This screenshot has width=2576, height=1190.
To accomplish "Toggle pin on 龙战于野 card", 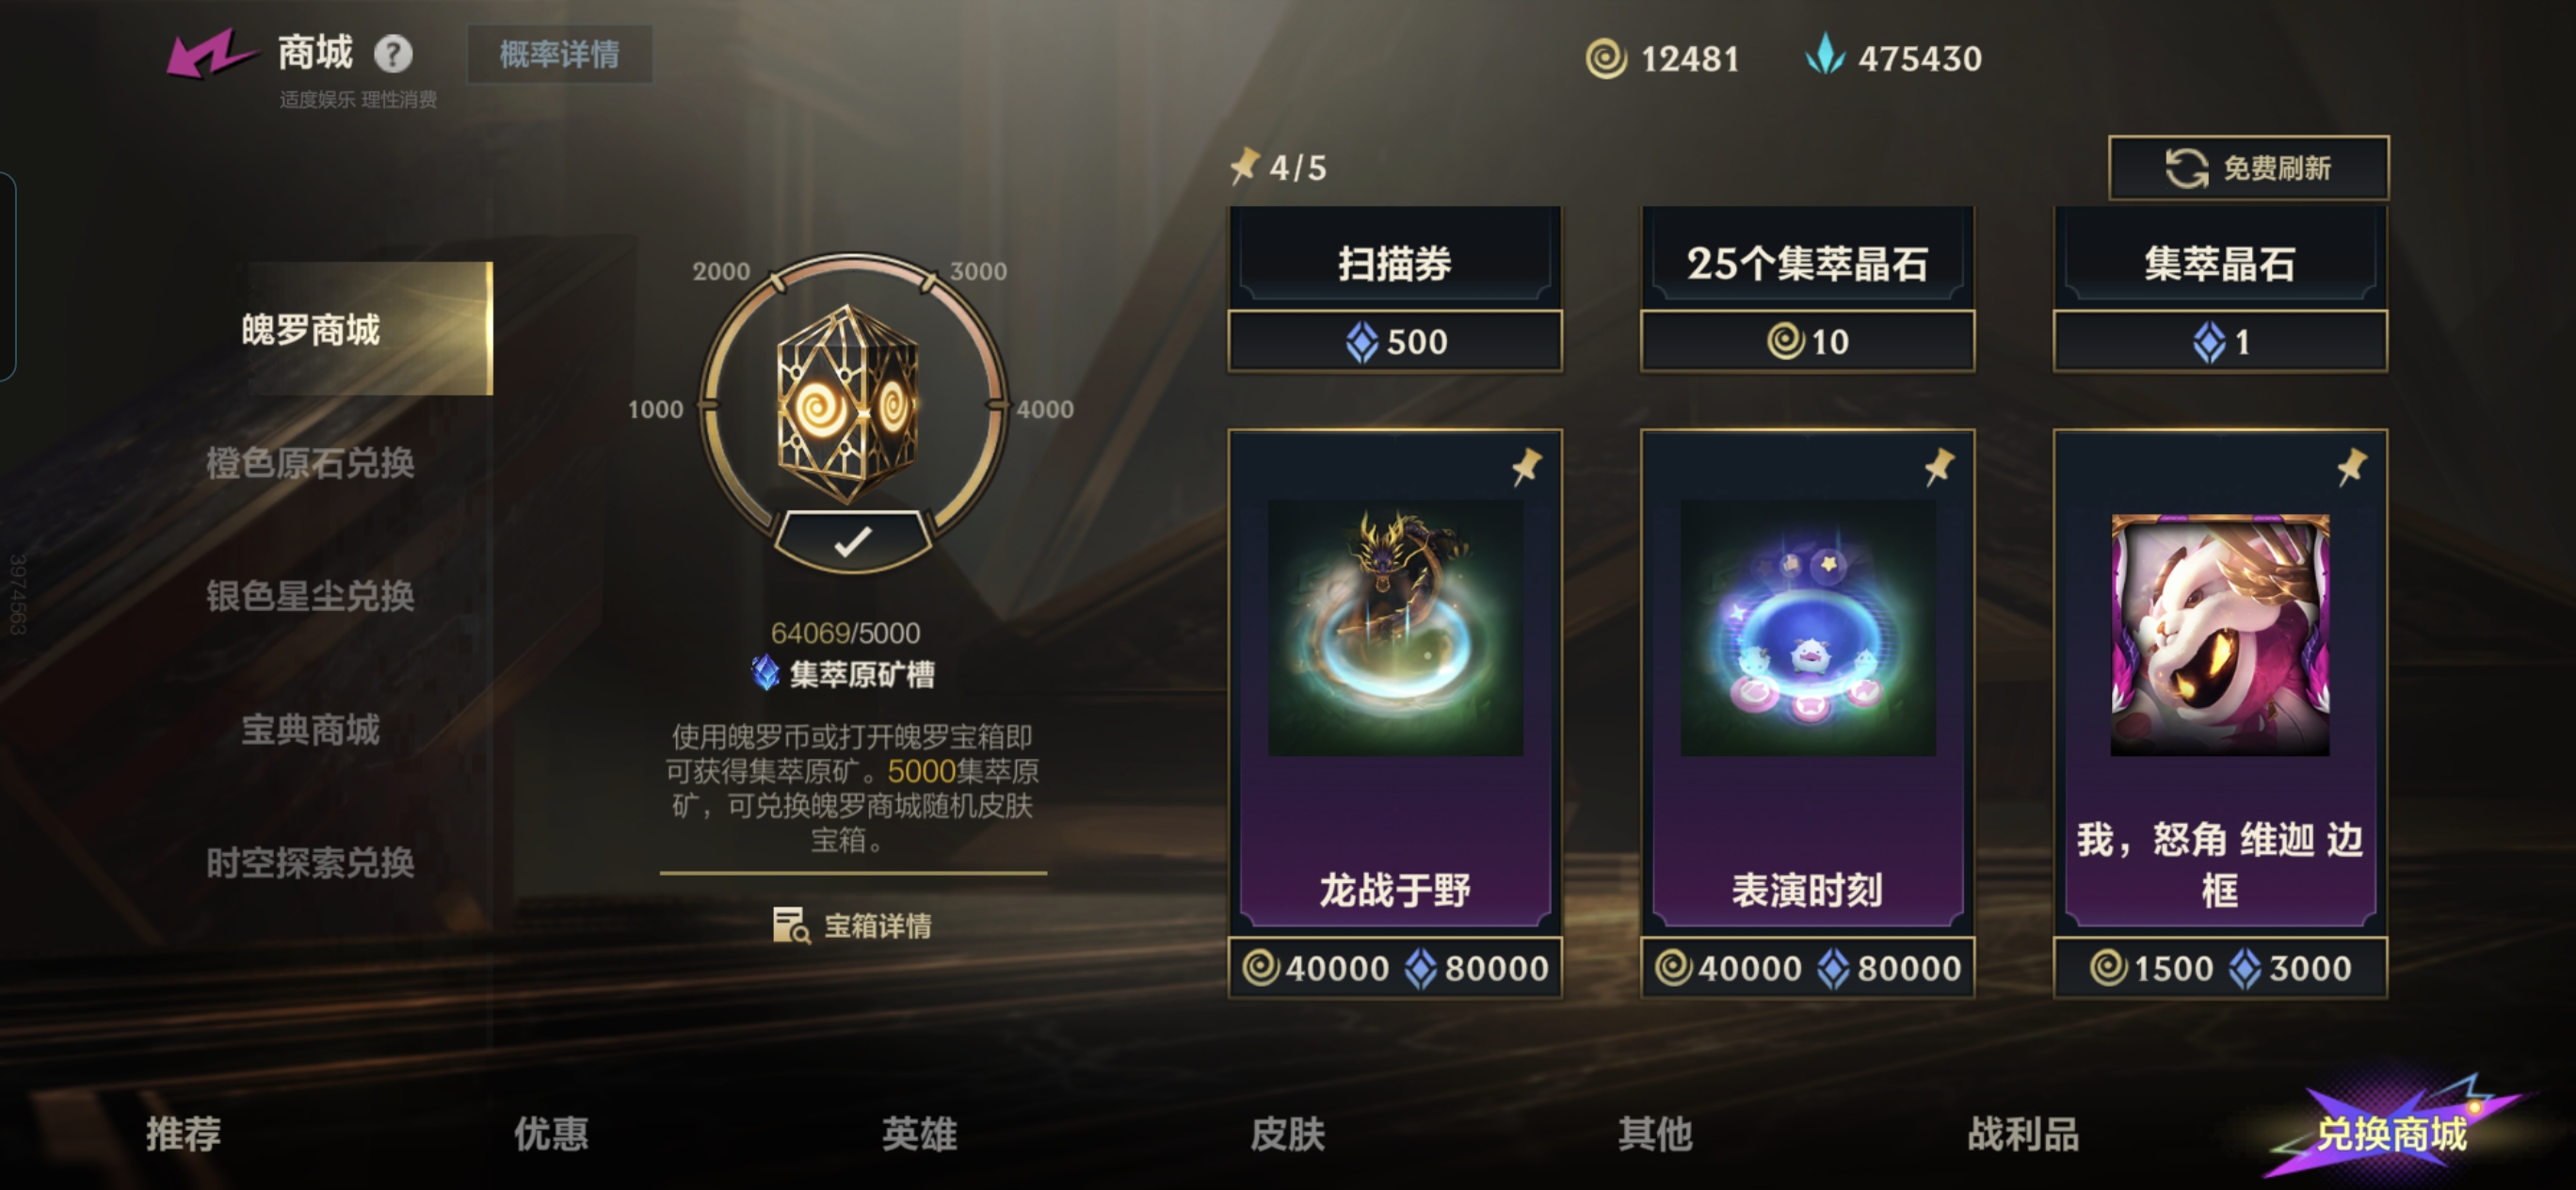I will (1526, 467).
